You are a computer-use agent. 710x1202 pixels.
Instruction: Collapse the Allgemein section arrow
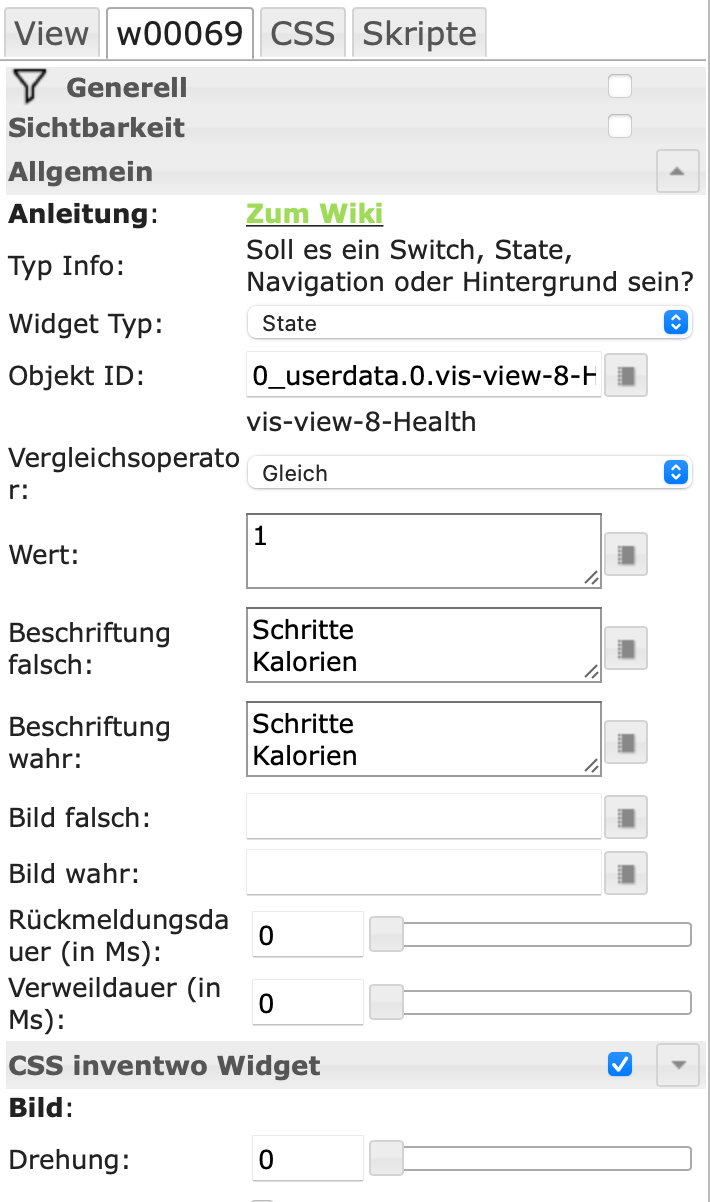(x=677, y=171)
